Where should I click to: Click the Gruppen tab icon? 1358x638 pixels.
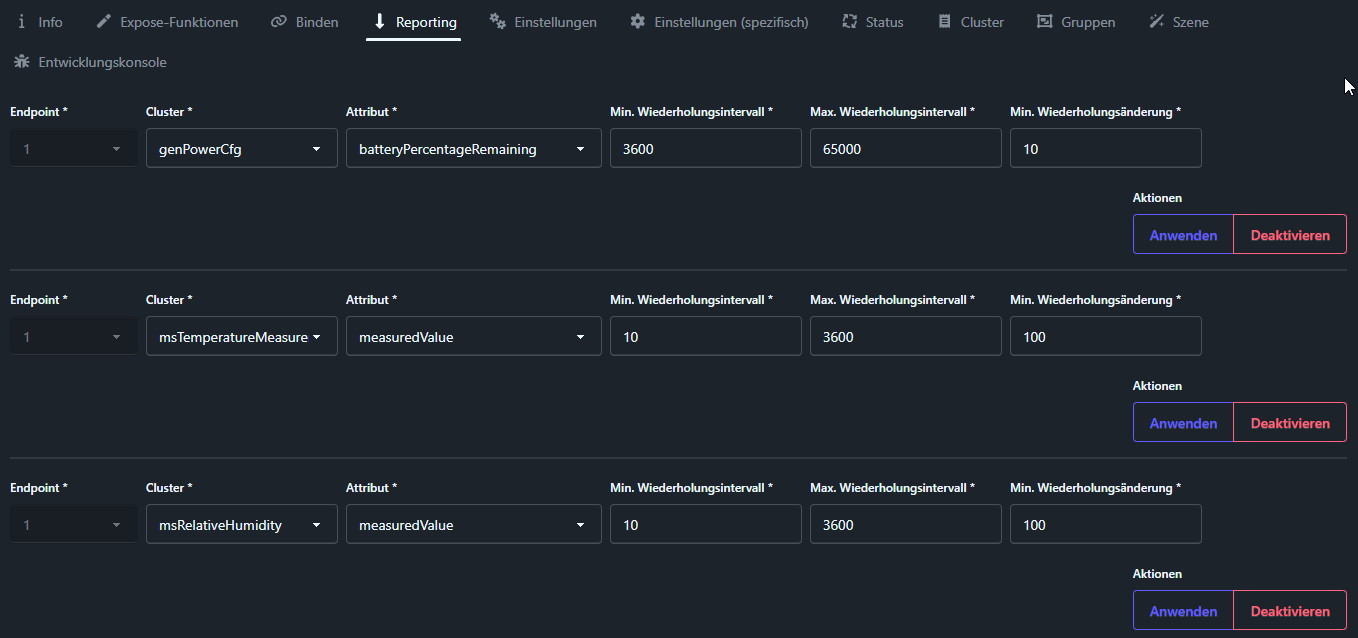click(1044, 22)
